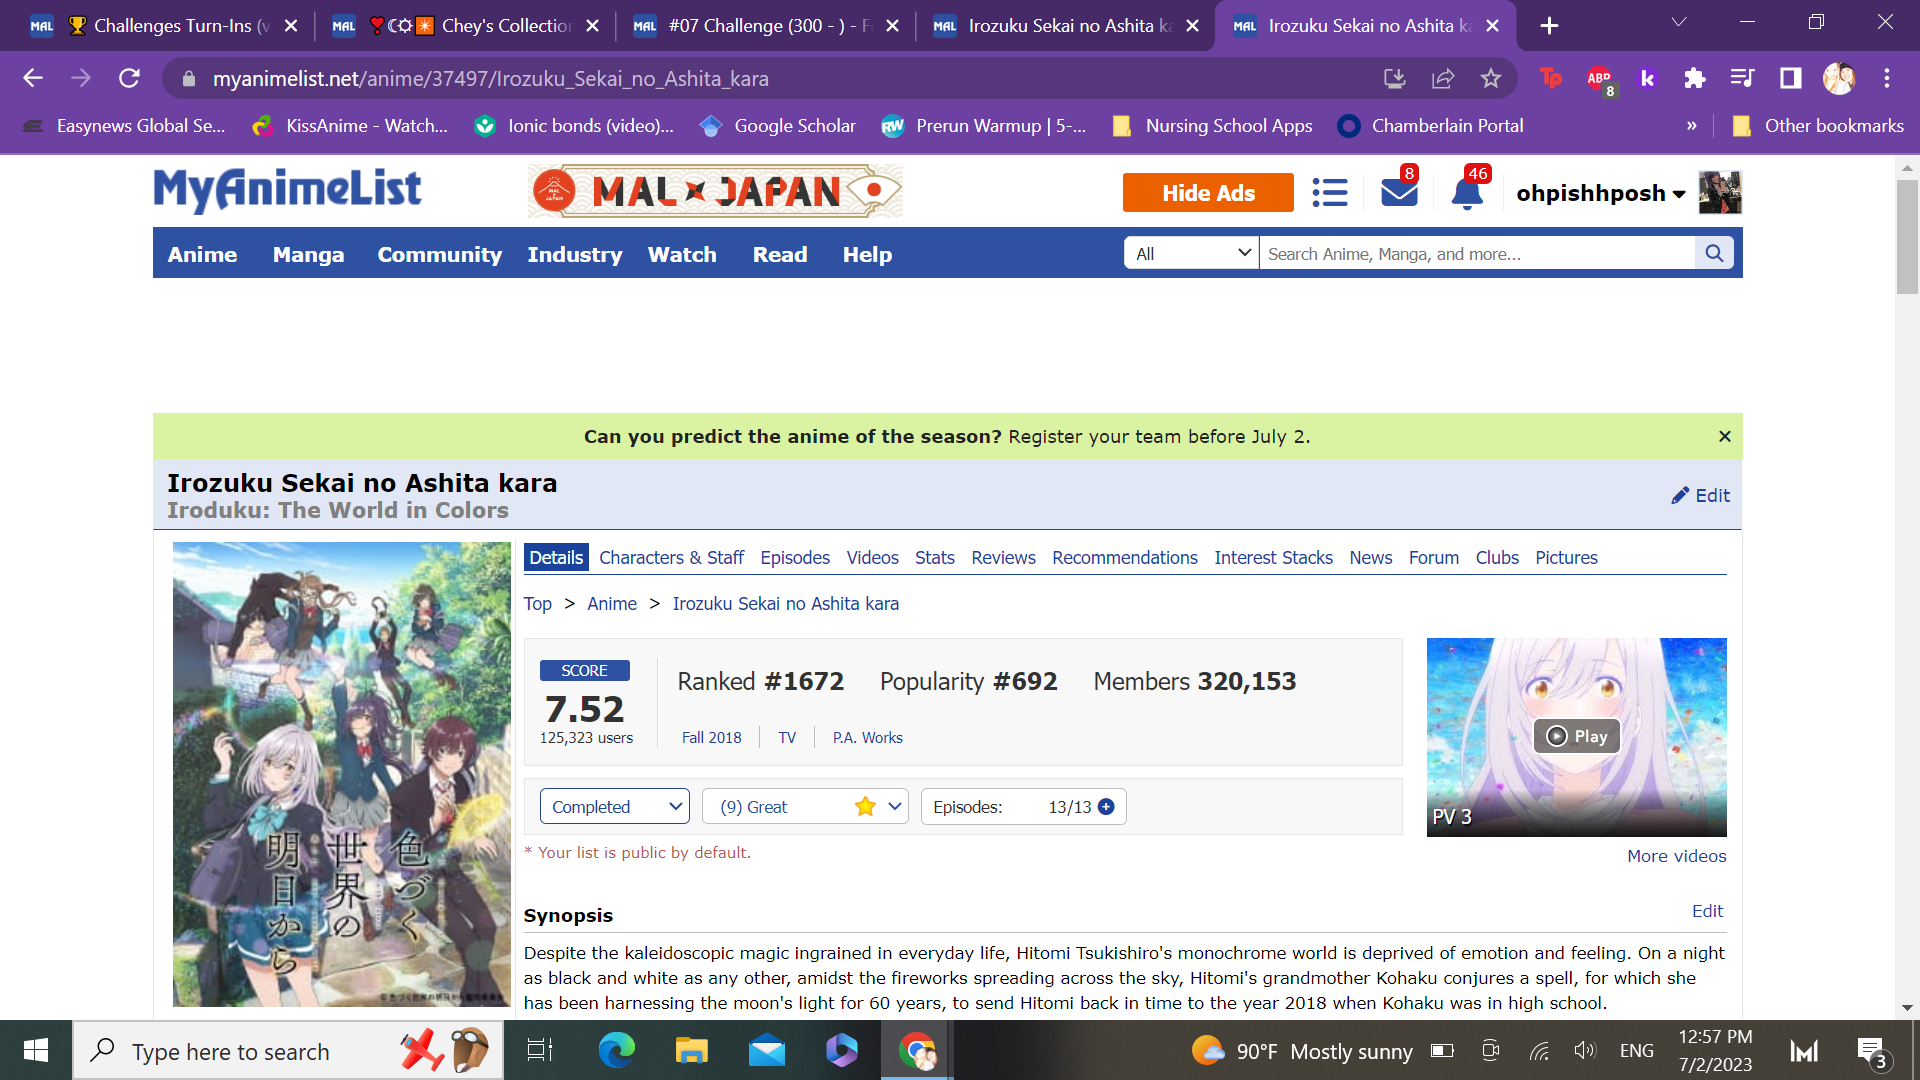Screen dimensions: 1920x1080
Task: Open the Top breadcrumb link
Action: tap(537, 604)
